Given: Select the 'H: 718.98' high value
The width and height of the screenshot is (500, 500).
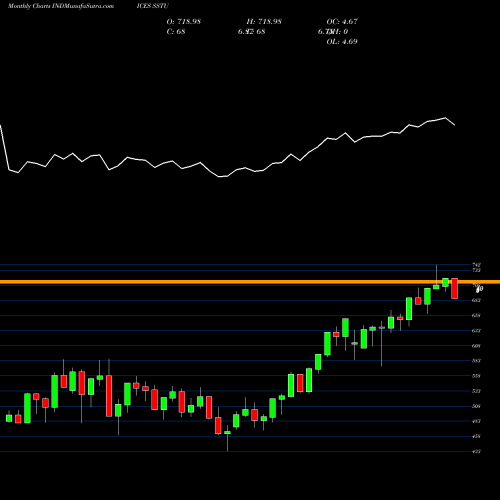Looking at the screenshot, I should pyautogui.click(x=264, y=21).
